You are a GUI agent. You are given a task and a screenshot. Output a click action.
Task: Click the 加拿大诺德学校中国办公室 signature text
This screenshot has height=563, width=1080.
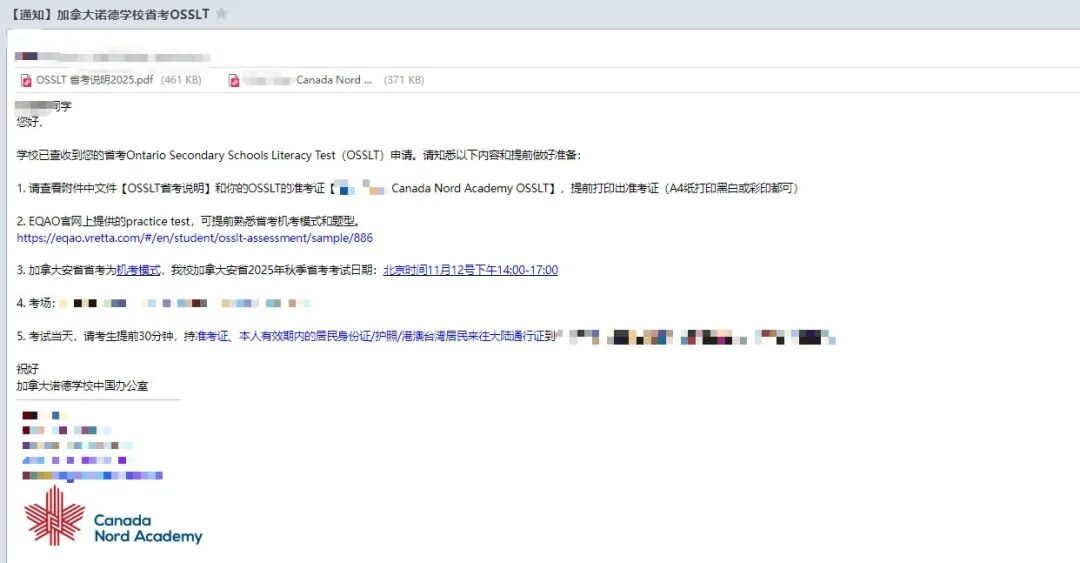pos(82,386)
